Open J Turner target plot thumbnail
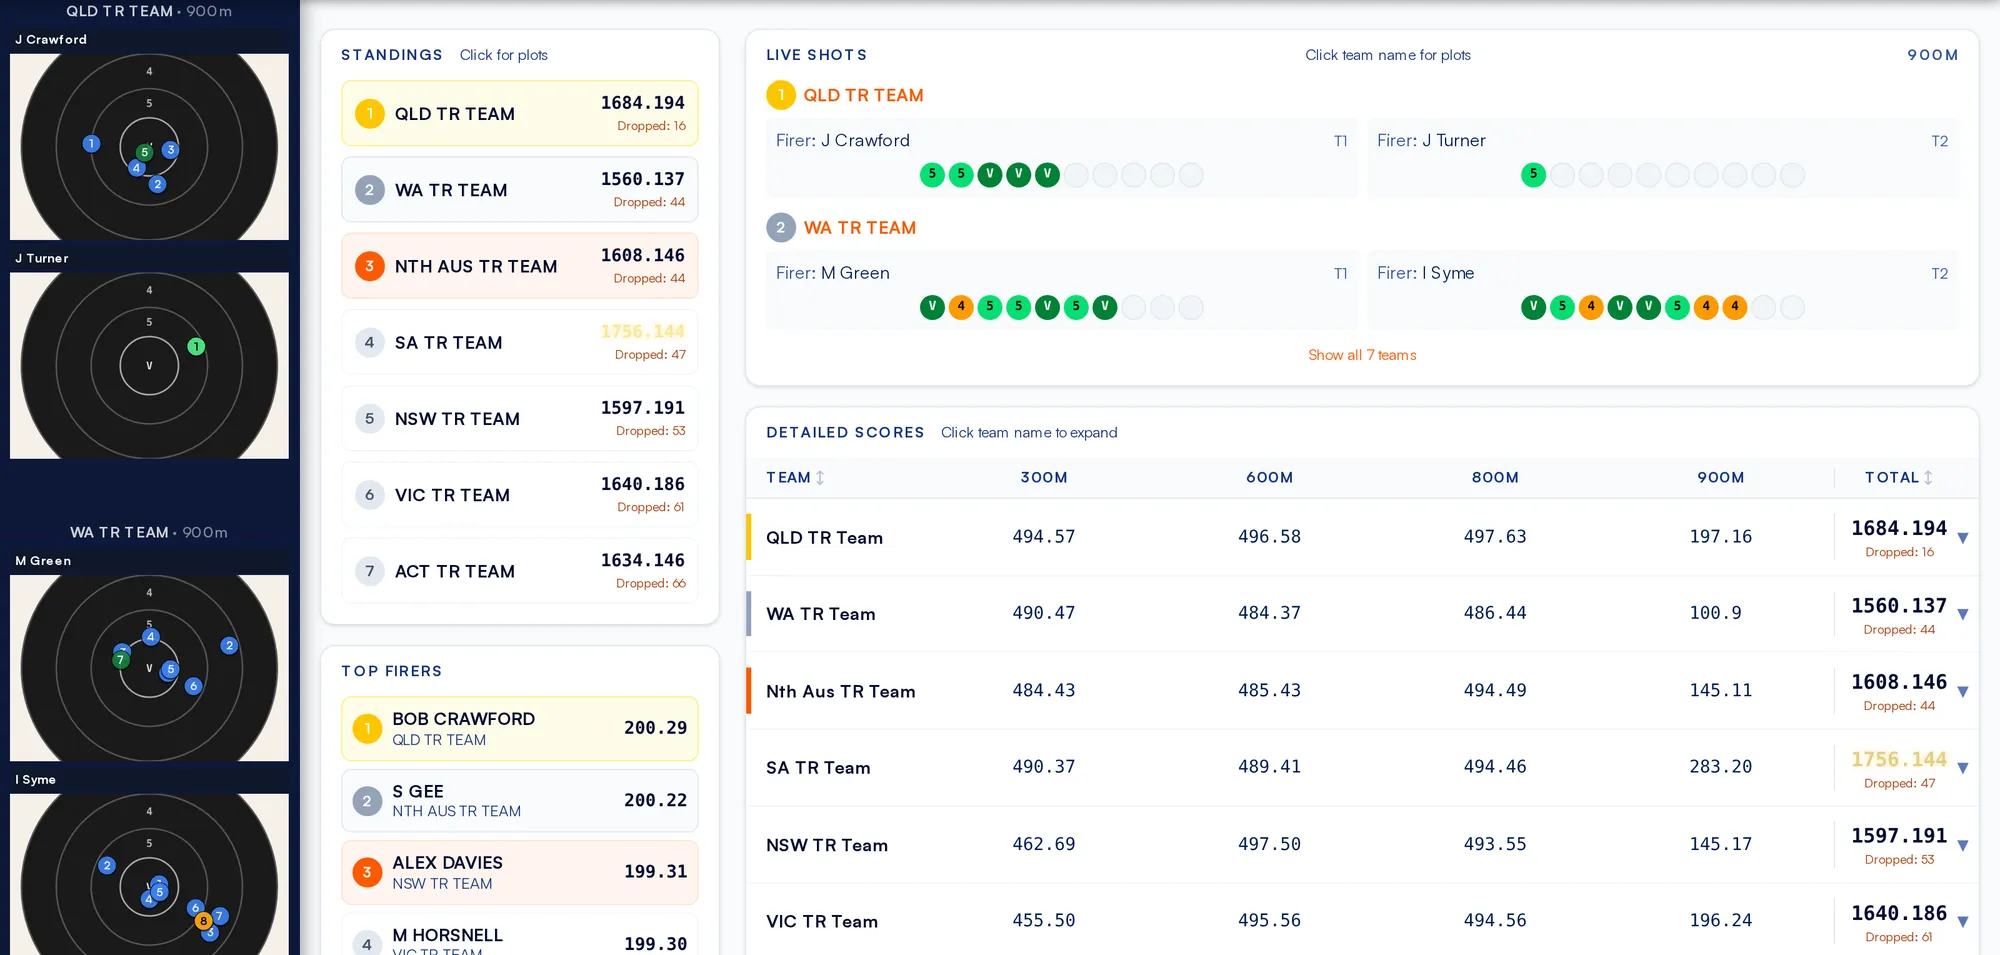 (x=149, y=366)
